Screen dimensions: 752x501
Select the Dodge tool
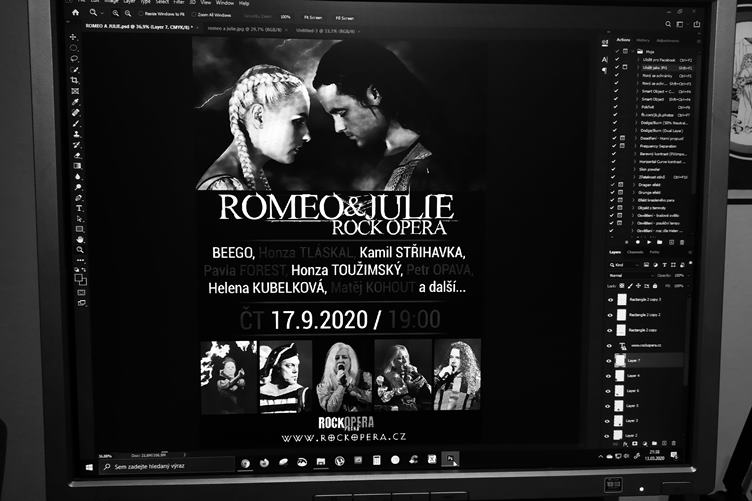[78, 187]
